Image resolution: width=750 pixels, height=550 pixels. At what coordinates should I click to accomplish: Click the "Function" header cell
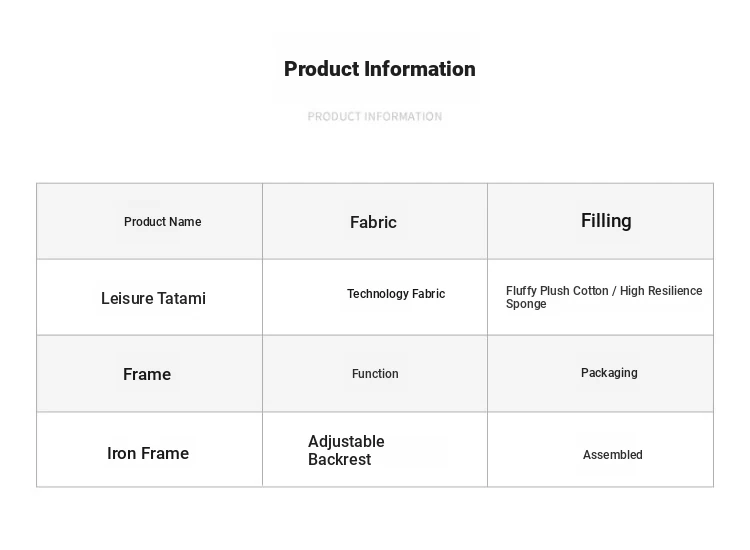pyautogui.click(x=375, y=374)
